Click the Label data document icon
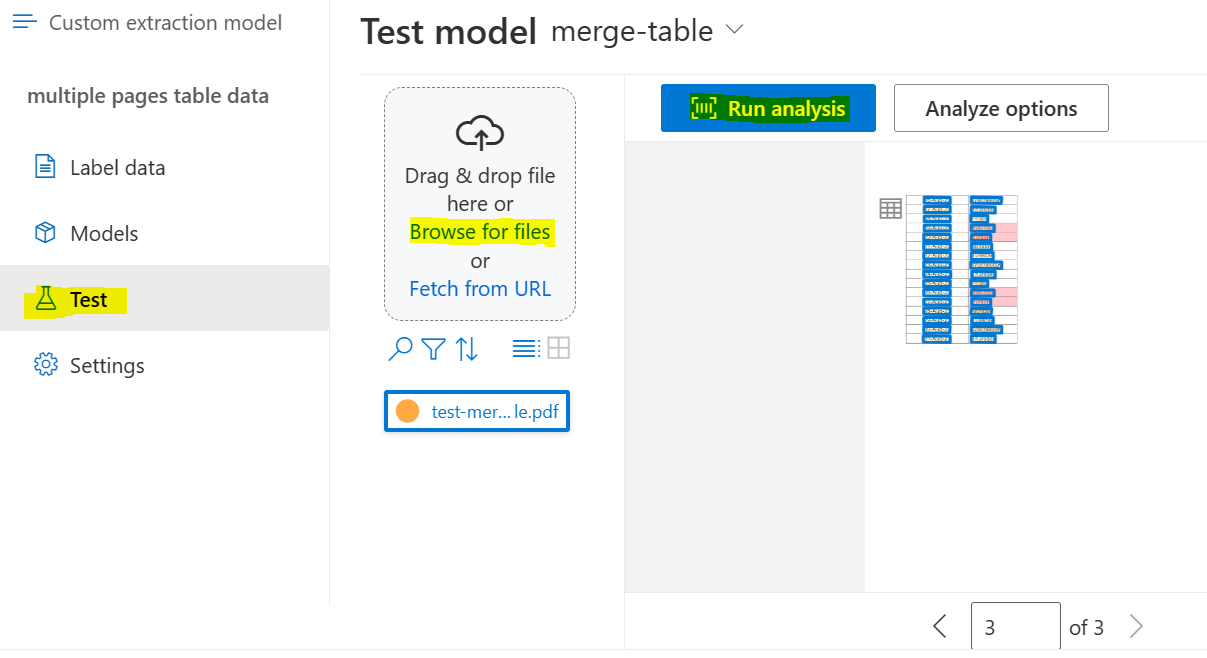Image resolution: width=1207 pixels, height=658 pixels. [43, 167]
